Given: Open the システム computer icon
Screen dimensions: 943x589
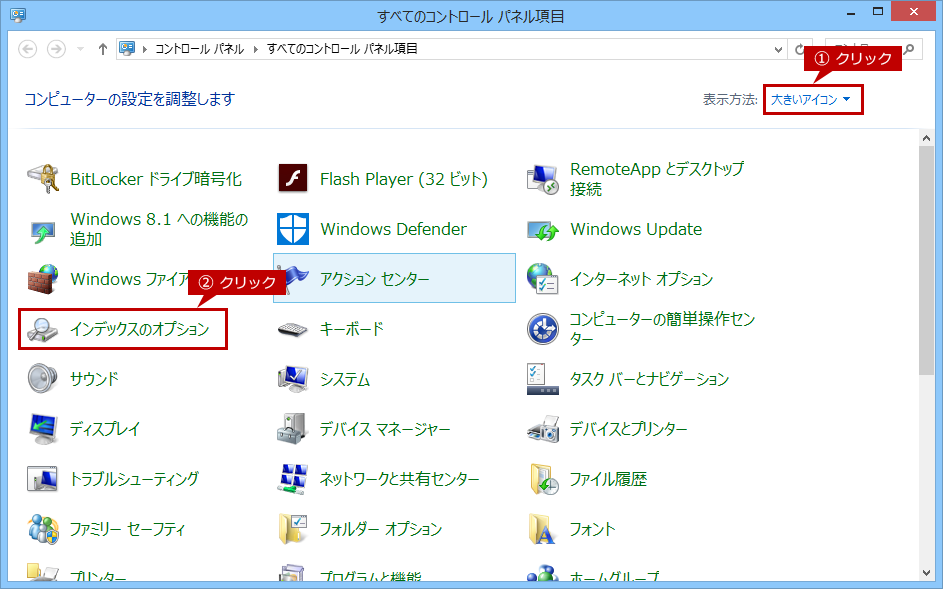Looking at the screenshot, I should point(293,379).
